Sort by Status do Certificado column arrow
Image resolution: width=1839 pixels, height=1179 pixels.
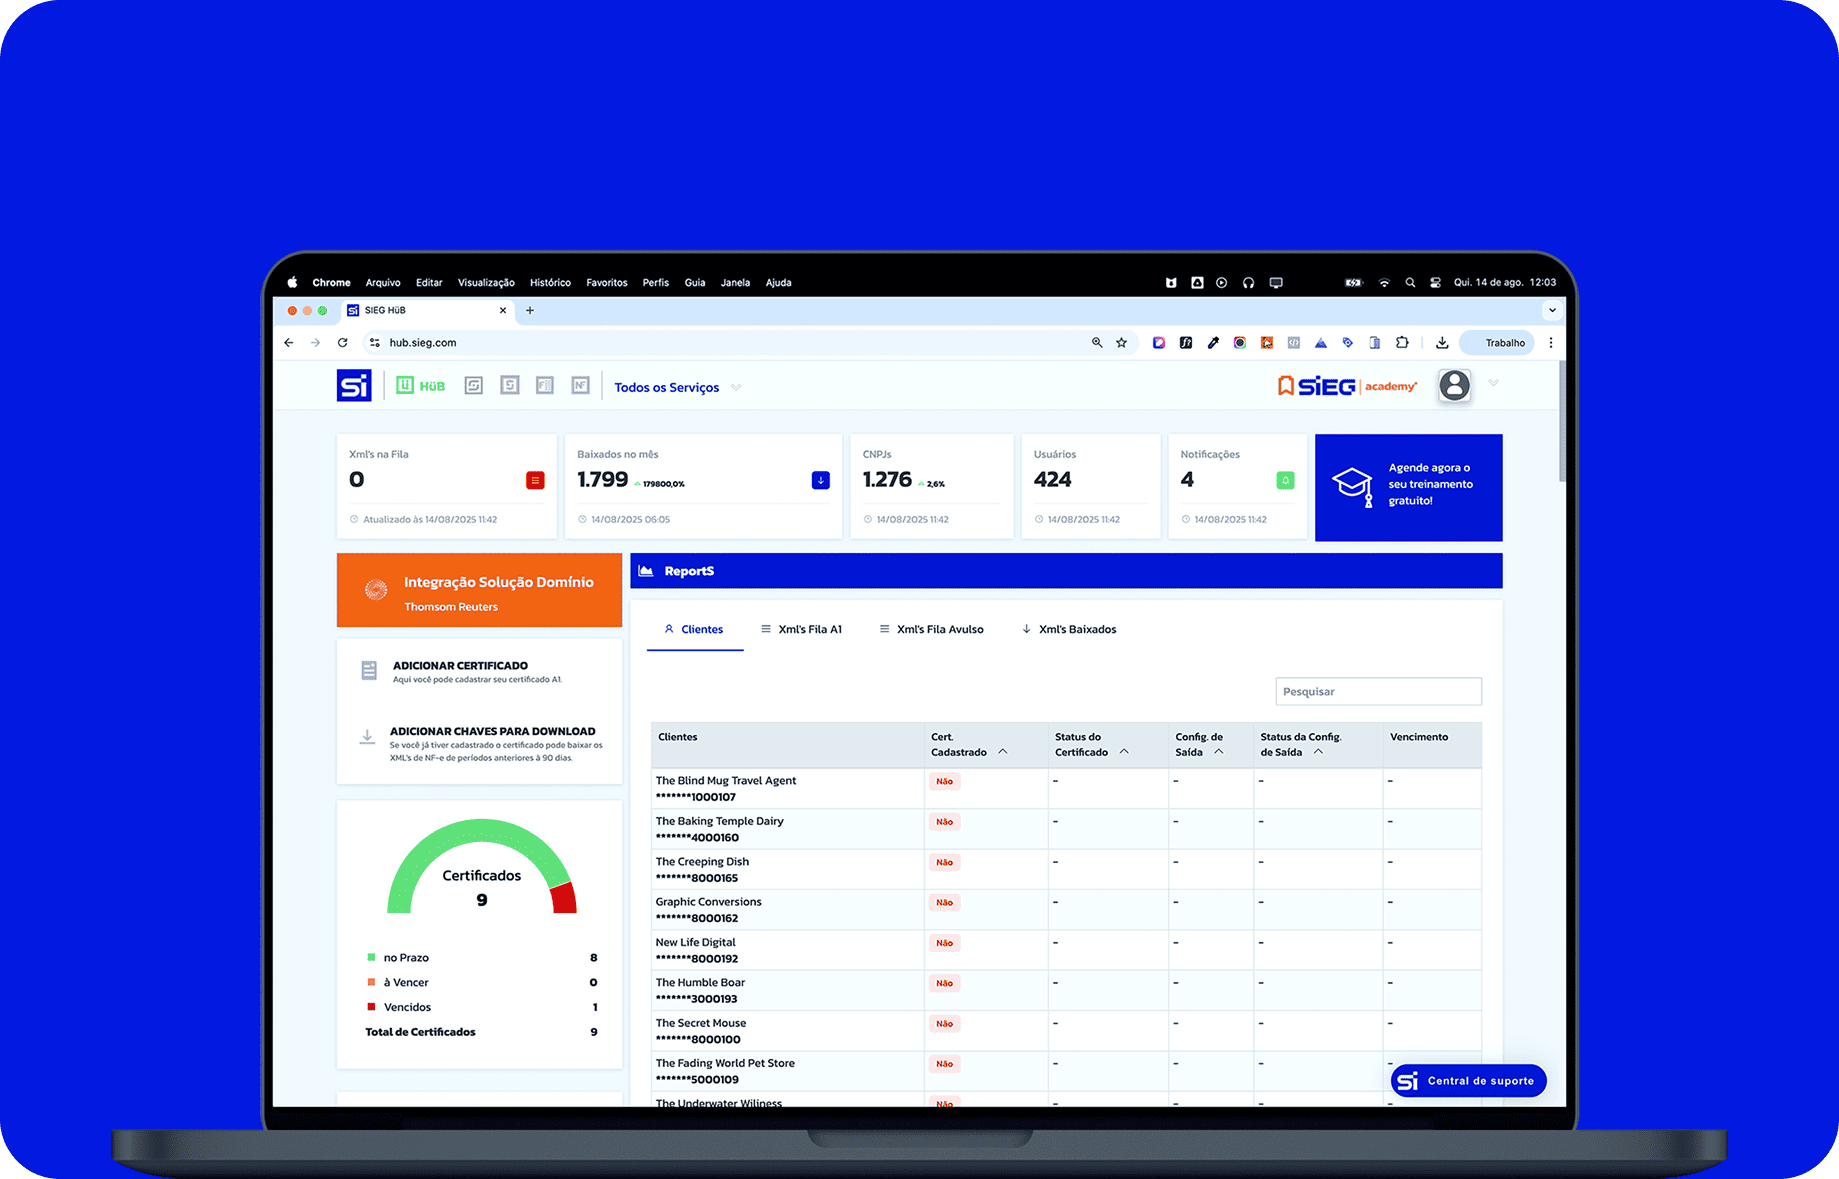coord(1124,752)
